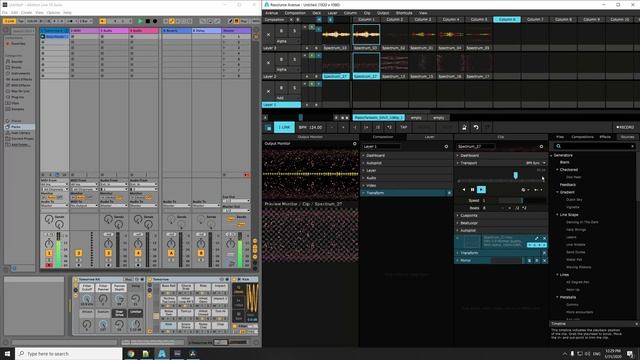
Task: Trigger Column 1 in Resolume
Action: (366, 19)
